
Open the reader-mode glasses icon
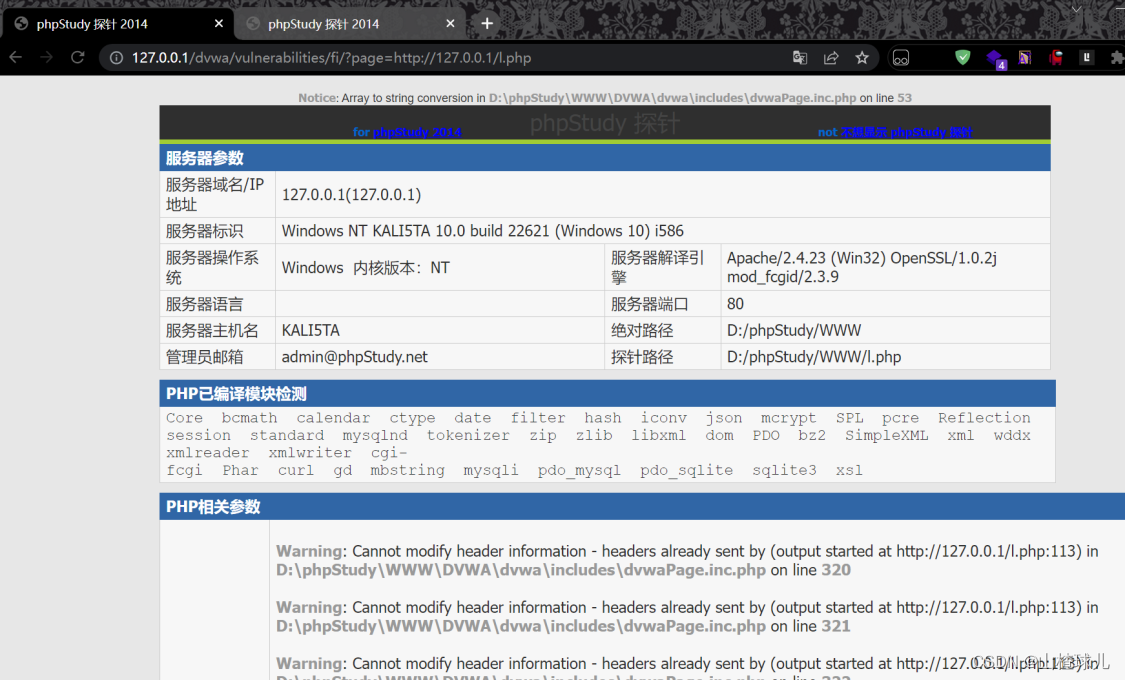pyautogui.click(x=900, y=58)
